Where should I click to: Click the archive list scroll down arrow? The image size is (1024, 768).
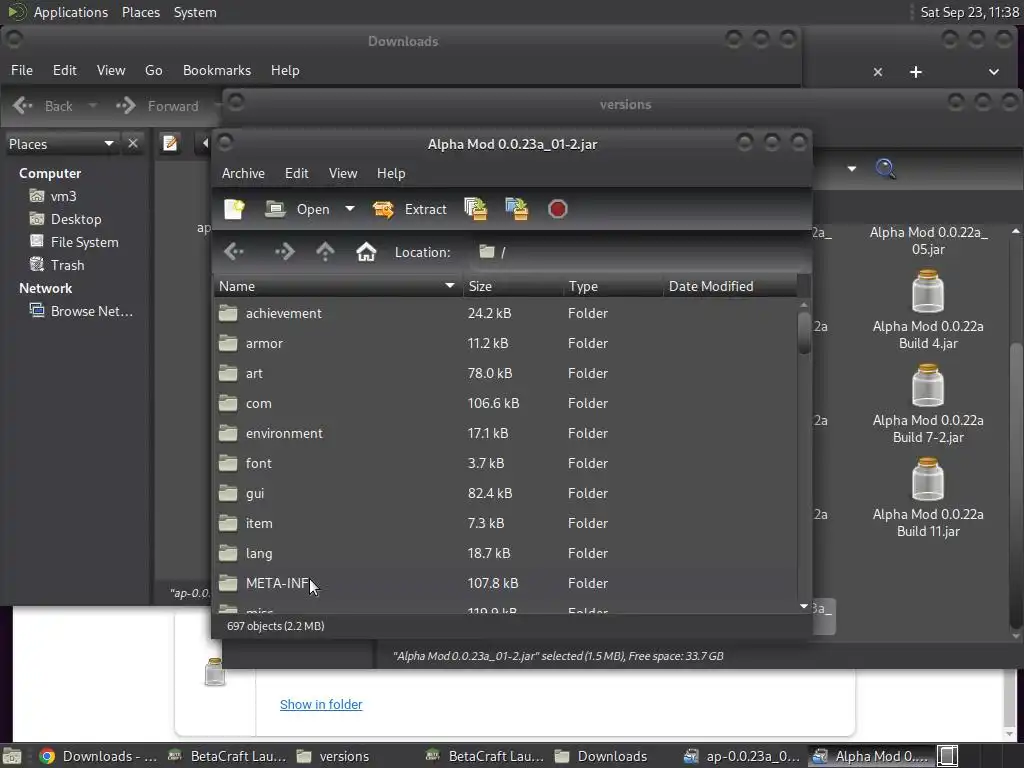coord(804,607)
